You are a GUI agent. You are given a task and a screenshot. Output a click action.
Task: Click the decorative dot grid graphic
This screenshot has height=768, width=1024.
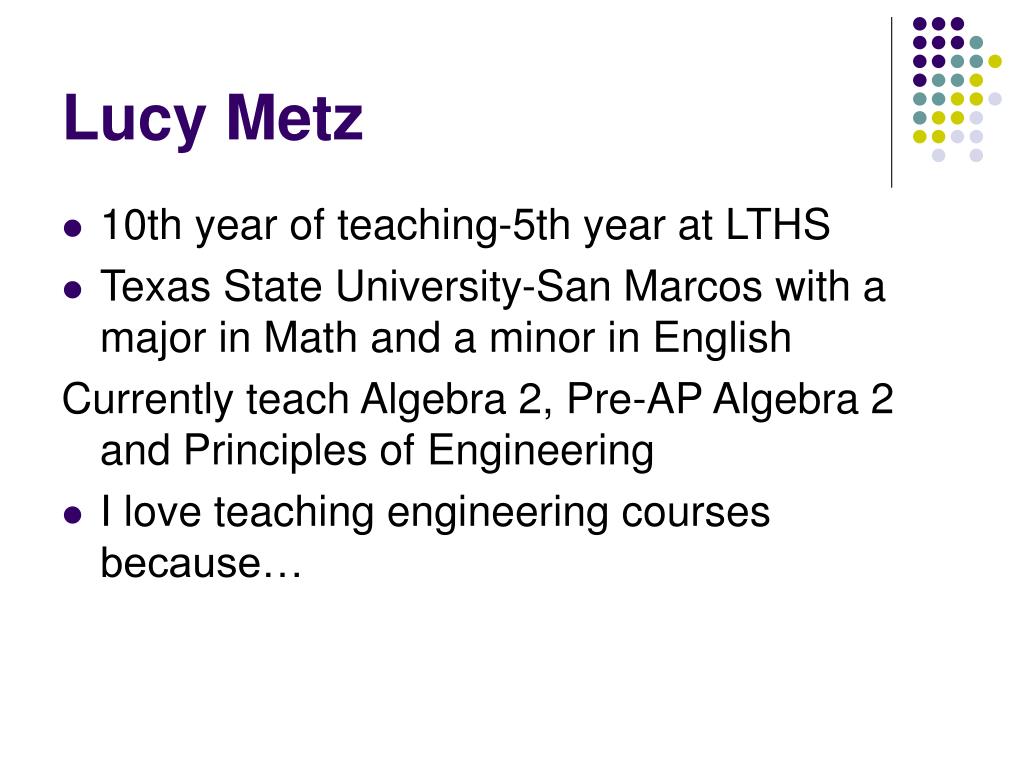(957, 89)
